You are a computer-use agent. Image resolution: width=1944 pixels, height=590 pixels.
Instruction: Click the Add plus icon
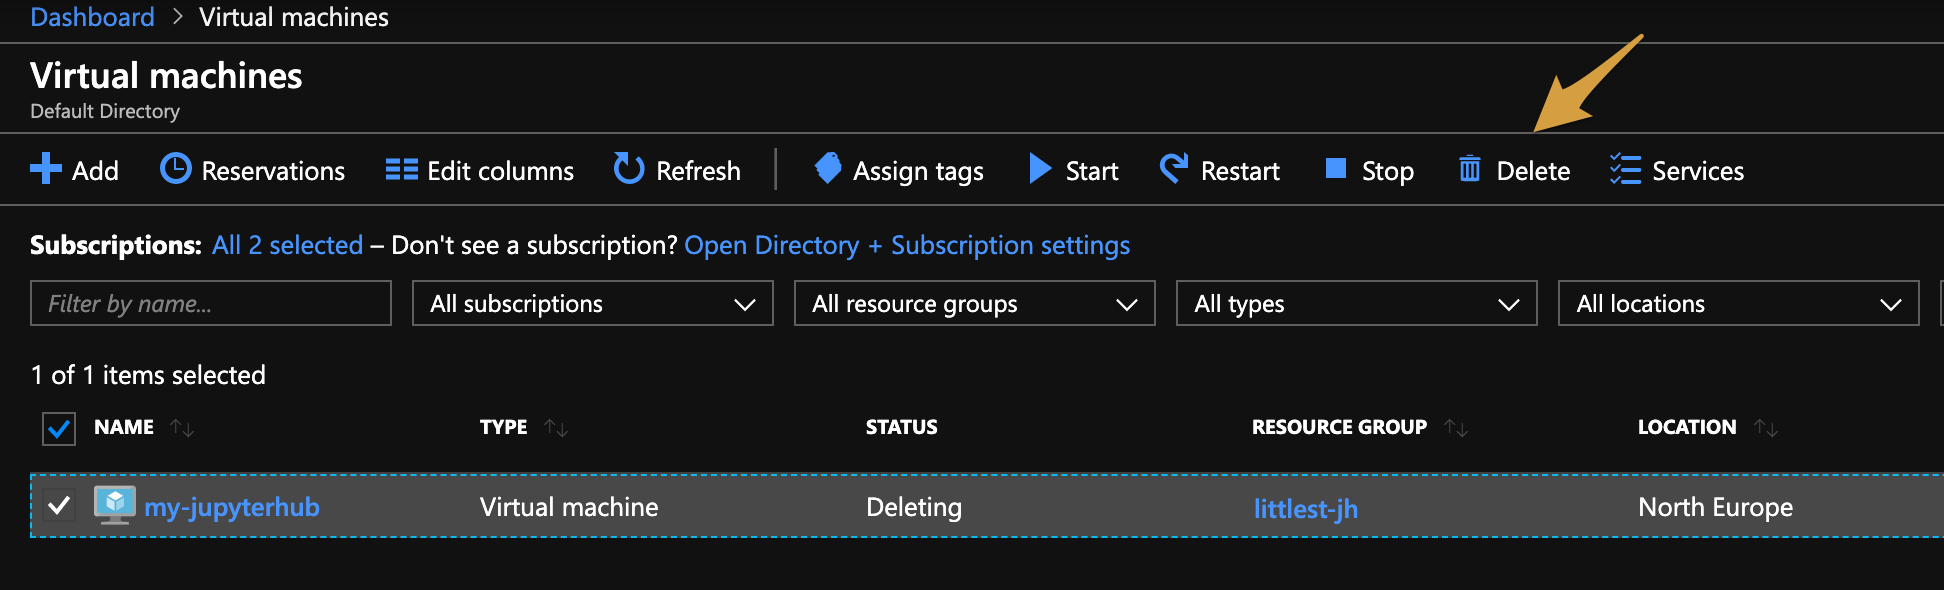tap(45, 169)
